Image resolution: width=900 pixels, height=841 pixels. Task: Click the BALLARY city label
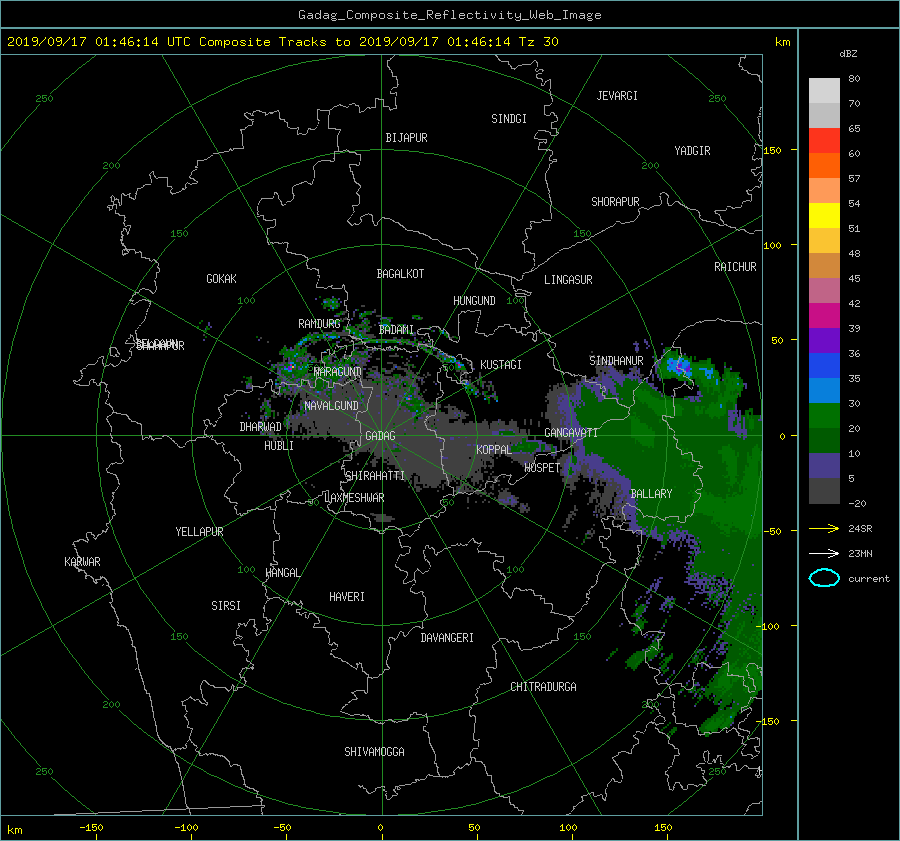[x=651, y=494]
